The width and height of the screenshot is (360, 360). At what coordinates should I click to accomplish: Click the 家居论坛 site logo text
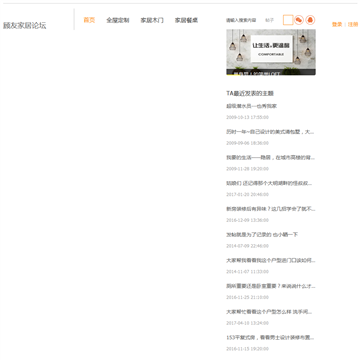[x=24, y=26]
